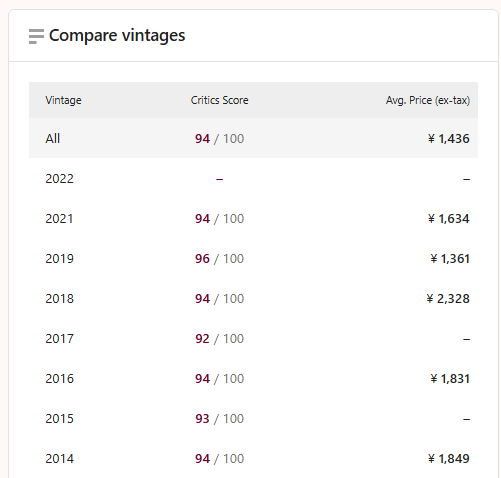The image size is (501, 478).
Task: Click the ¥ 1,436 overall average price
Action: 449,138
